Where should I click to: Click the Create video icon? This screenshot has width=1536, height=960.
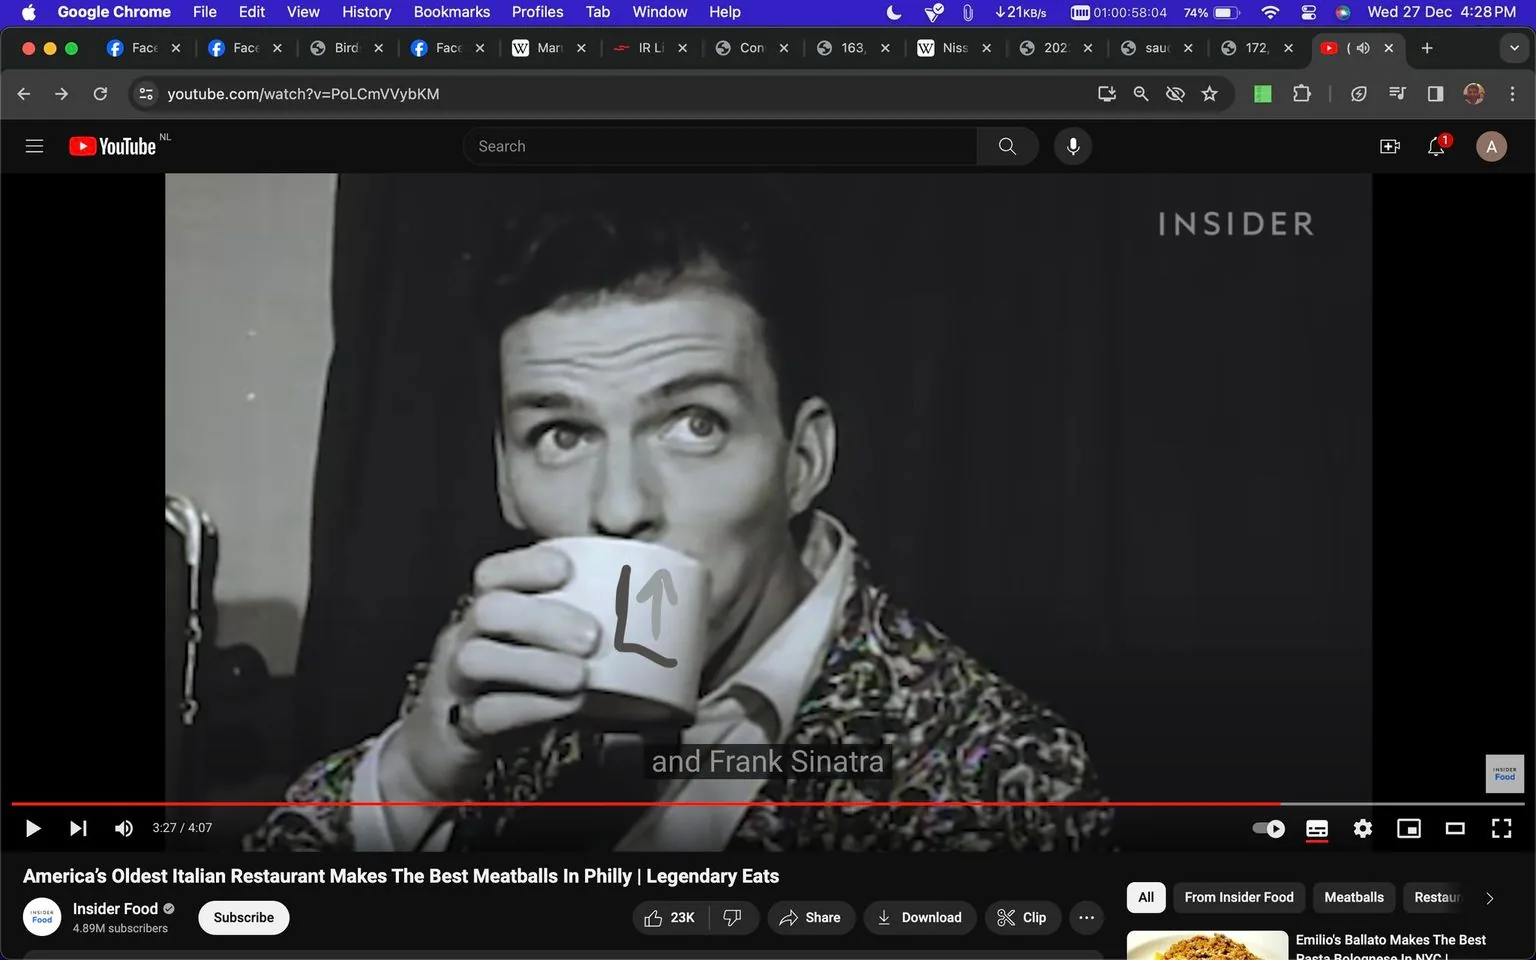click(1389, 146)
